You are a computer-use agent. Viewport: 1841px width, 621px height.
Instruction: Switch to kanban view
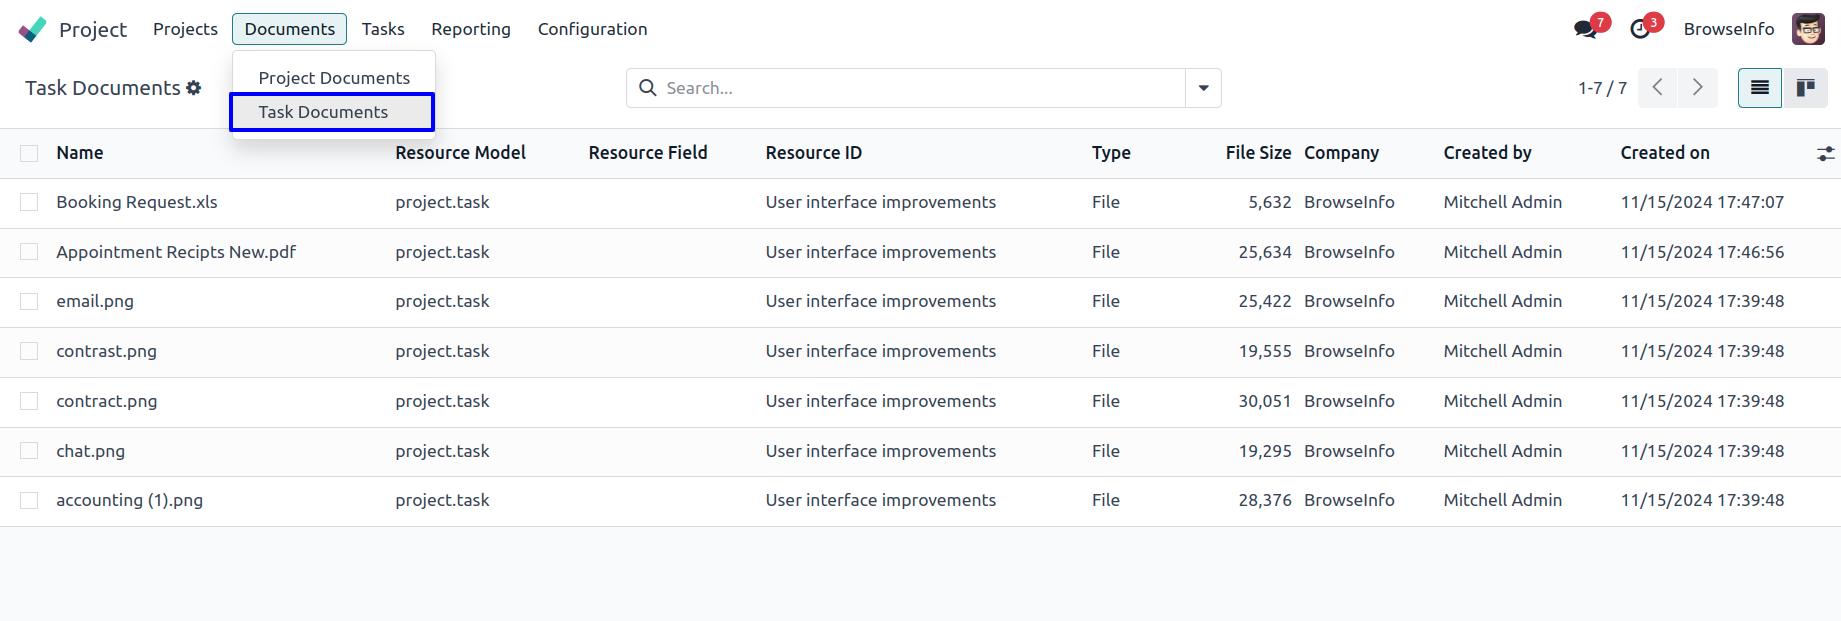(x=1805, y=88)
